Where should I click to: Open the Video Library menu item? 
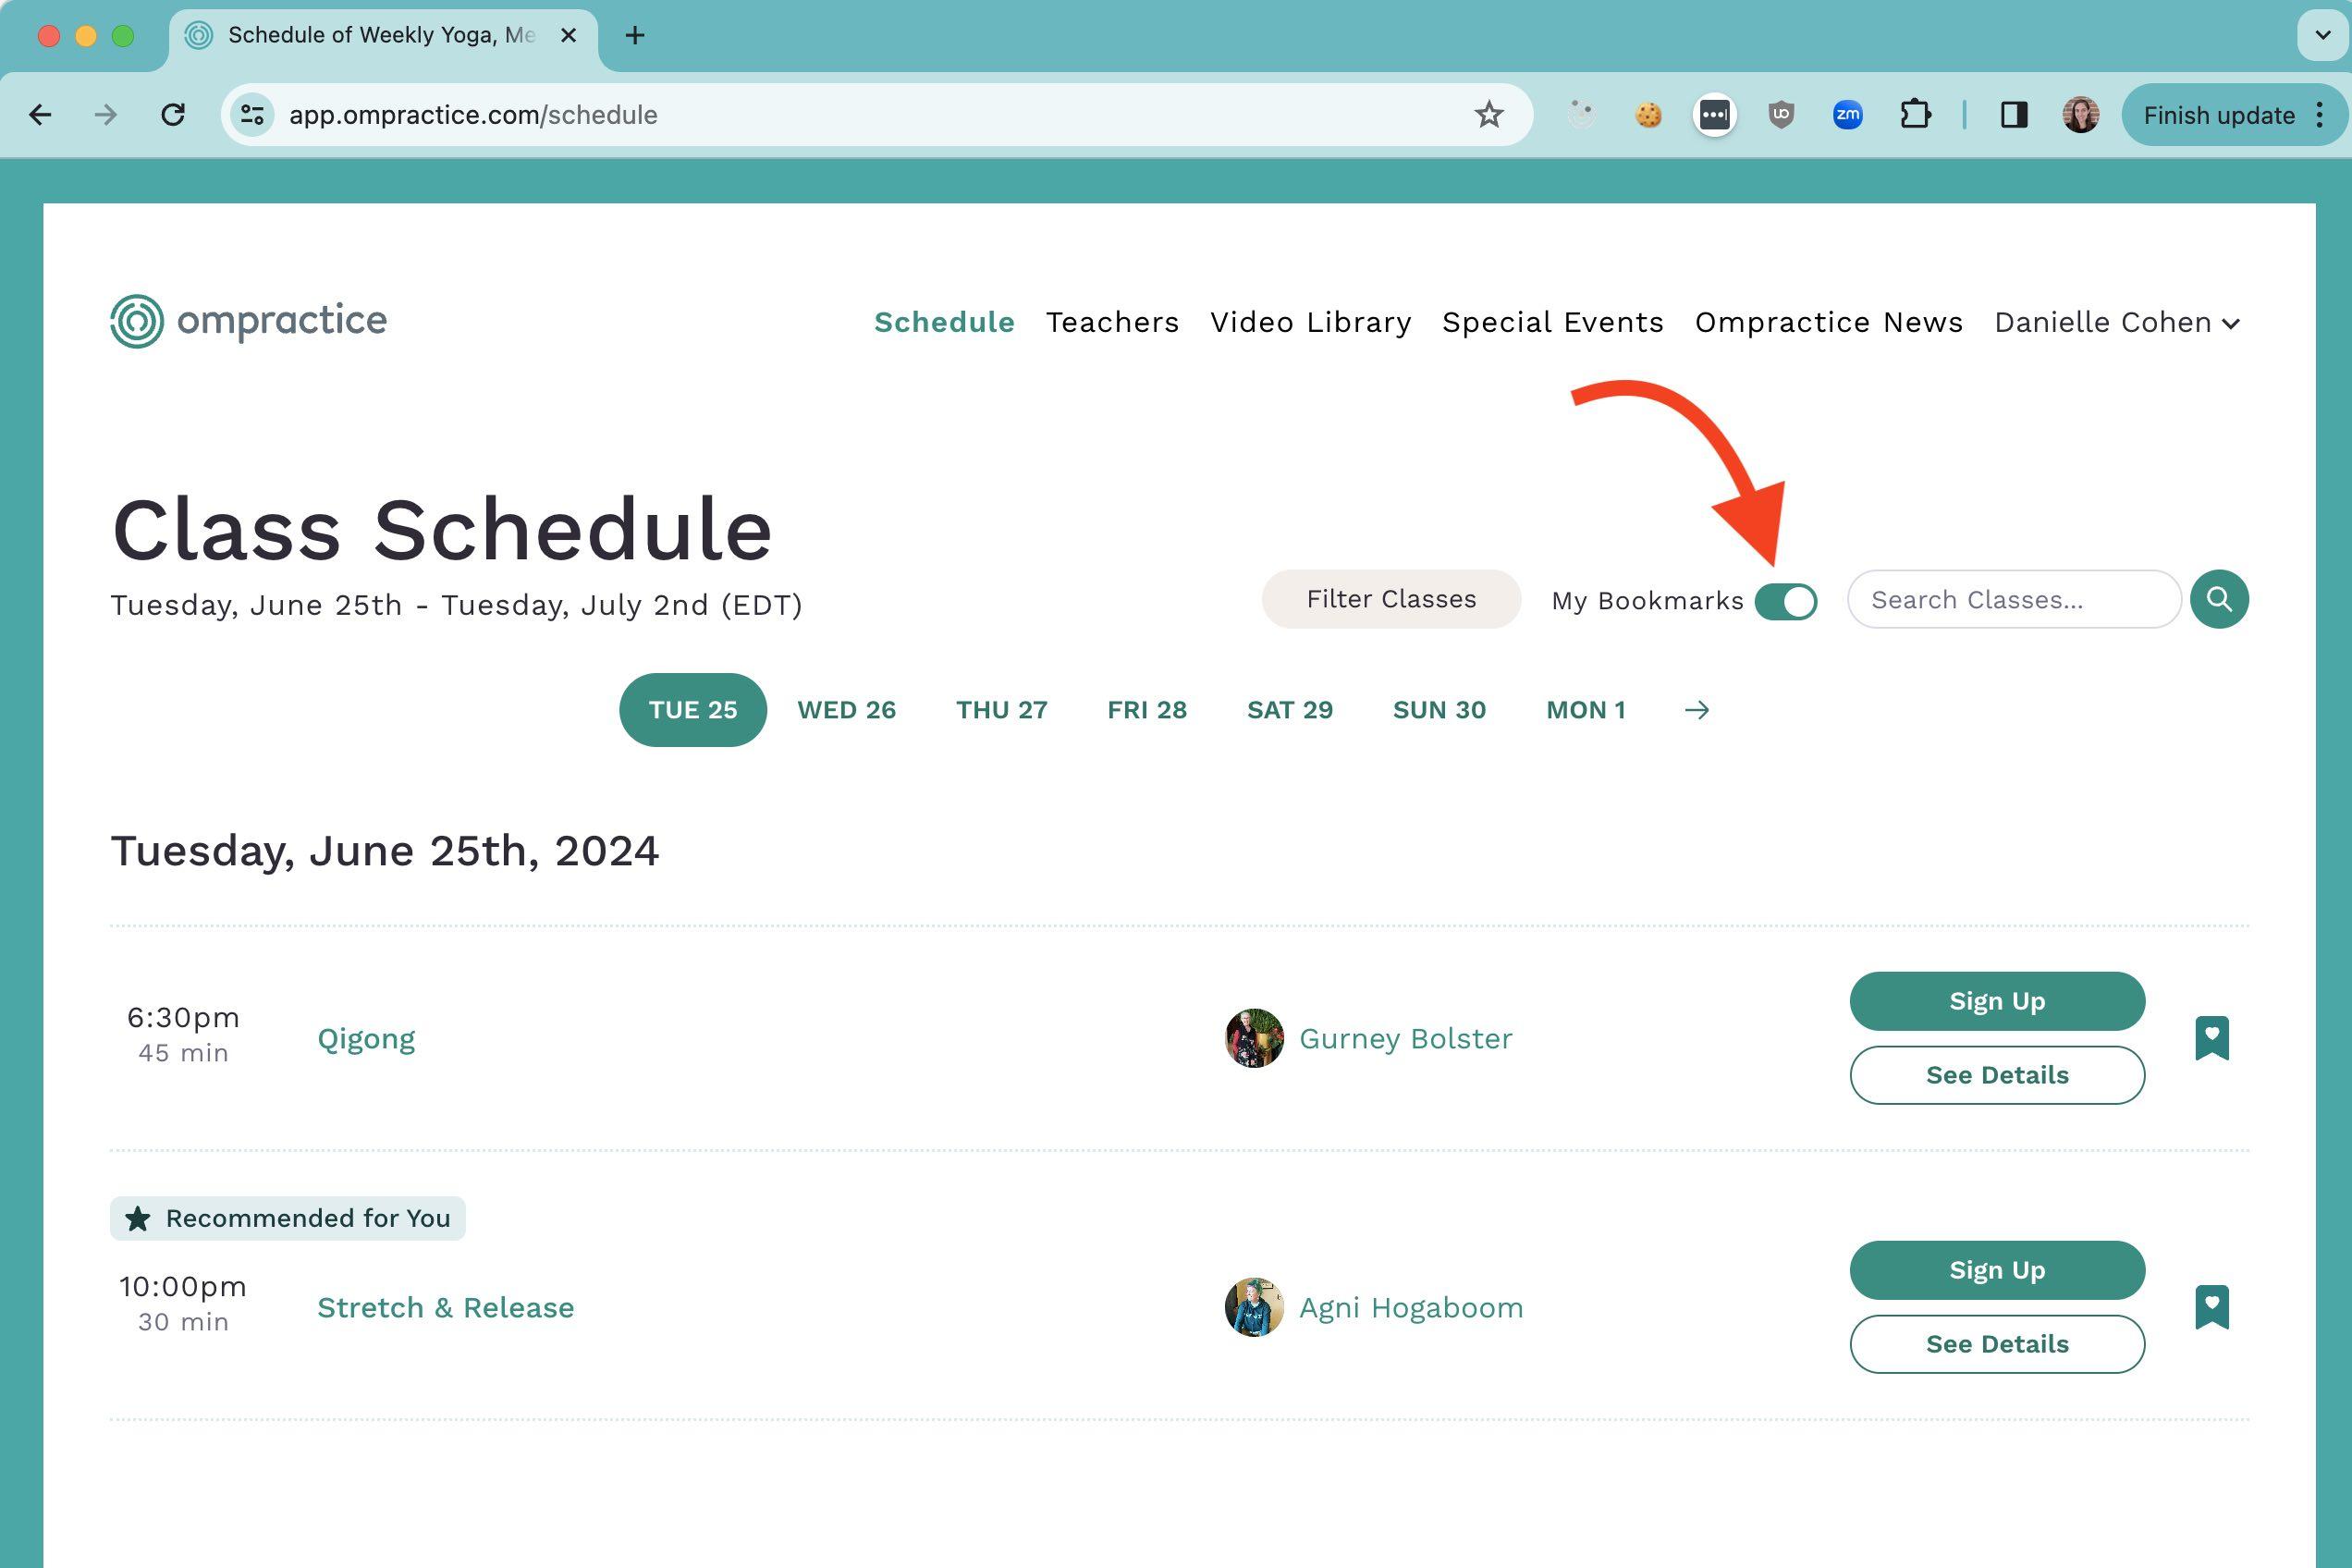pos(1310,322)
